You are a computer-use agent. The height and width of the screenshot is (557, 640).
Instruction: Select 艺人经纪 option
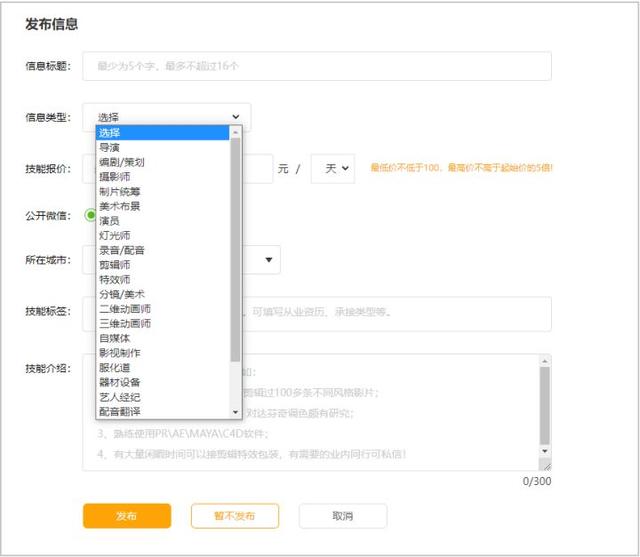tap(162, 397)
